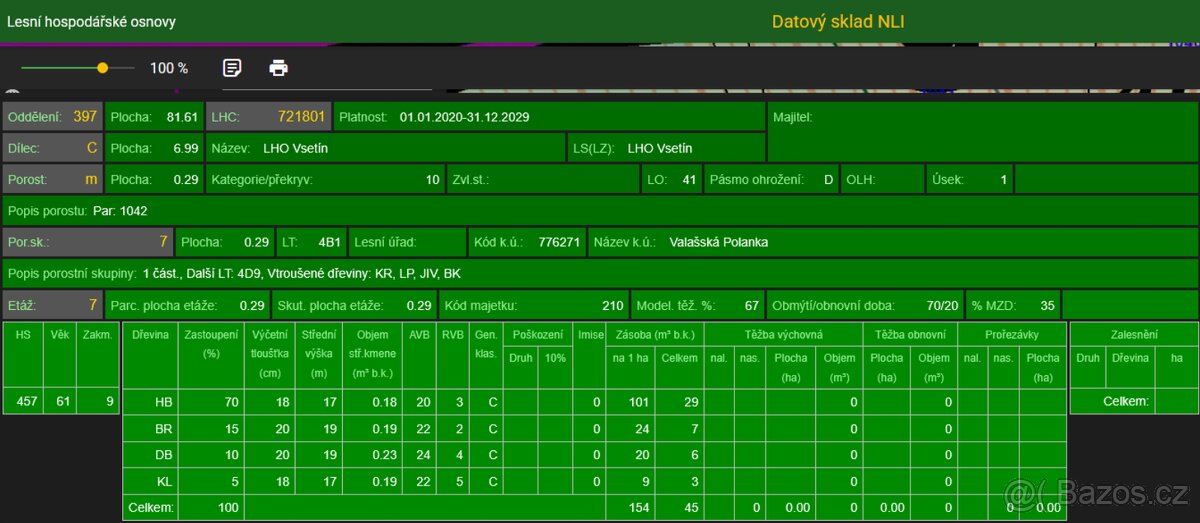Adjust the yellow zoom slider handle
This screenshot has height=523, width=1200.
click(x=102, y=68)
